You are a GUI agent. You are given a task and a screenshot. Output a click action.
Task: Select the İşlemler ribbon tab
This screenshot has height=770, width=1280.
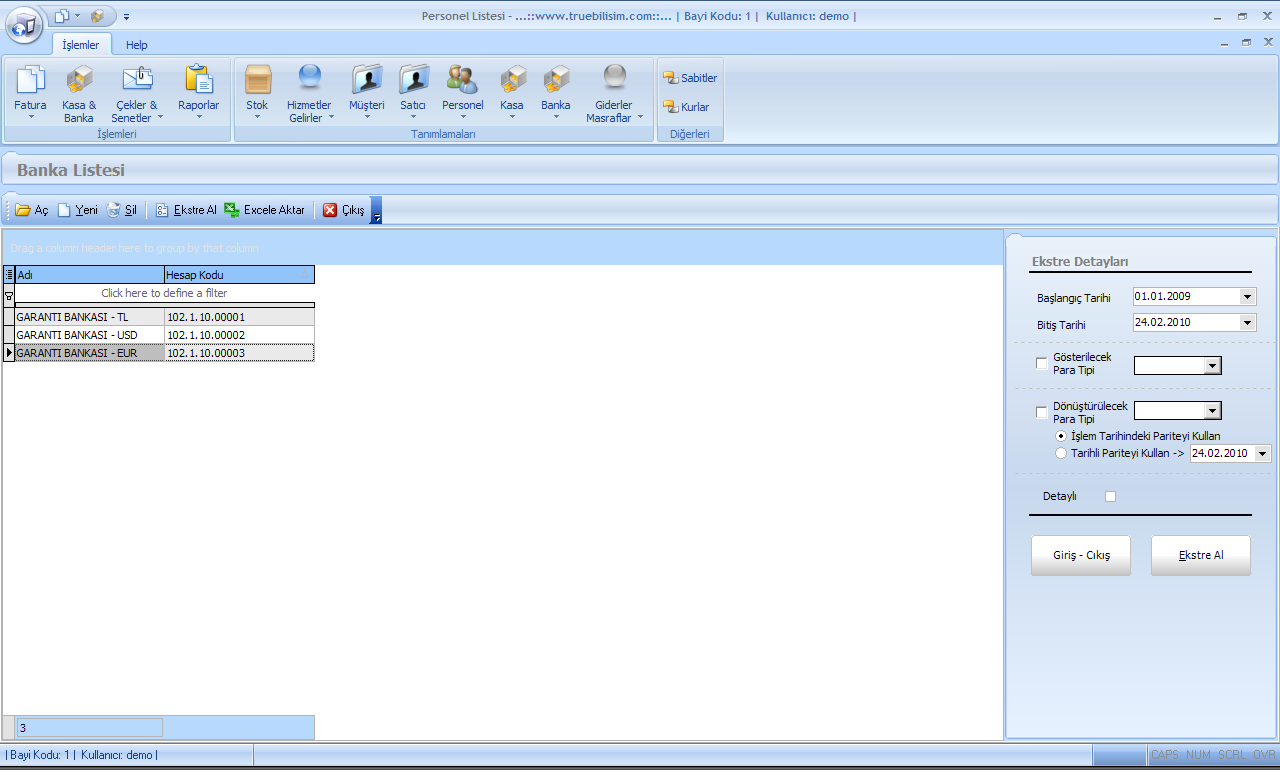coord(81,45)
